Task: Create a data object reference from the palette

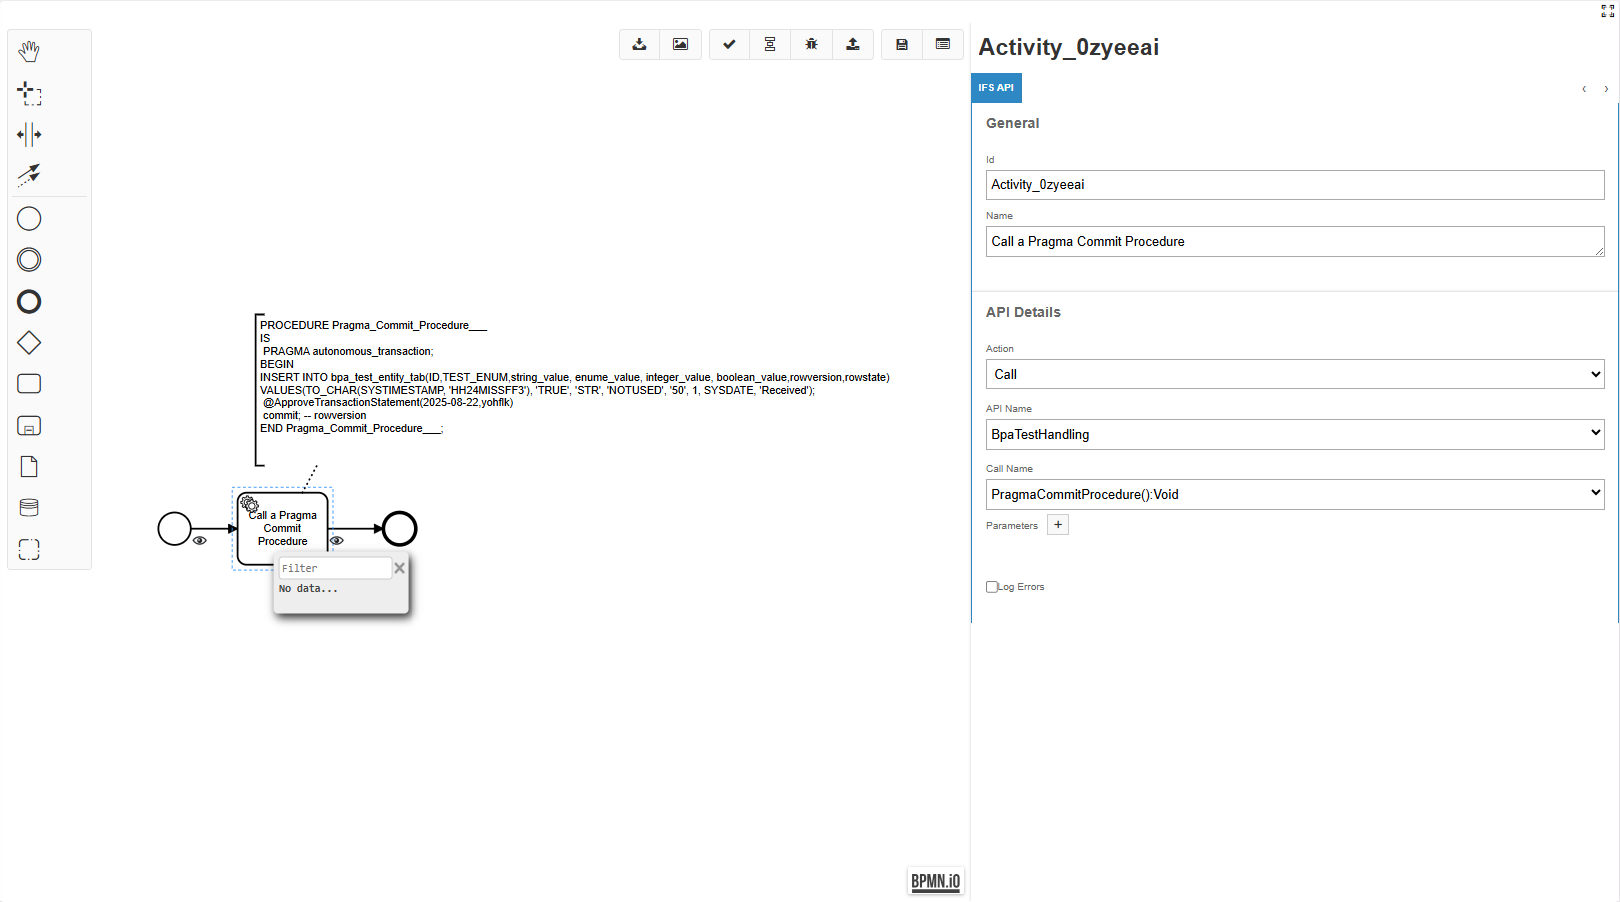Action: (x=29, y=467)
